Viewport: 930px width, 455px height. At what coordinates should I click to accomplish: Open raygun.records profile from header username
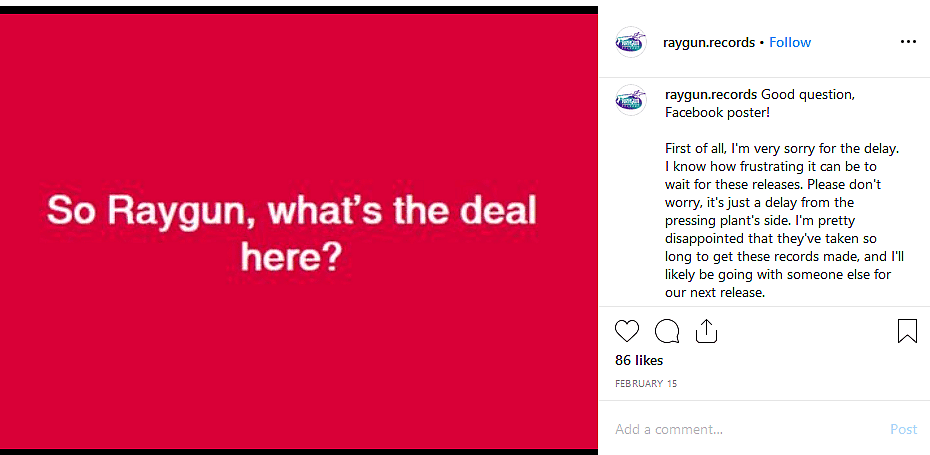click(709, 42)
